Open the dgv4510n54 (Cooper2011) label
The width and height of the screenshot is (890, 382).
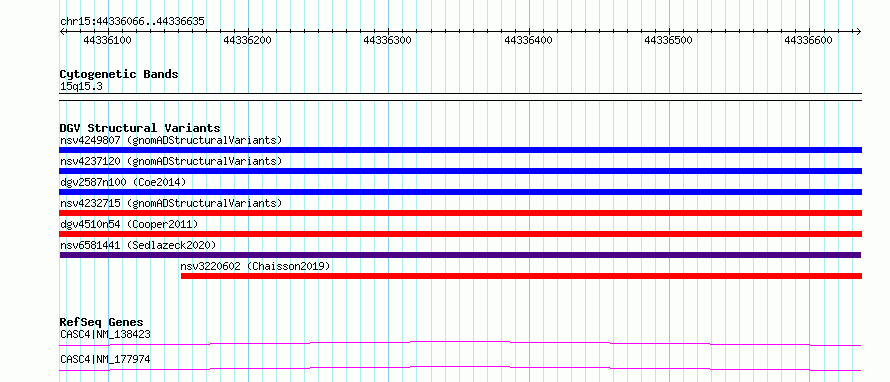129,224
